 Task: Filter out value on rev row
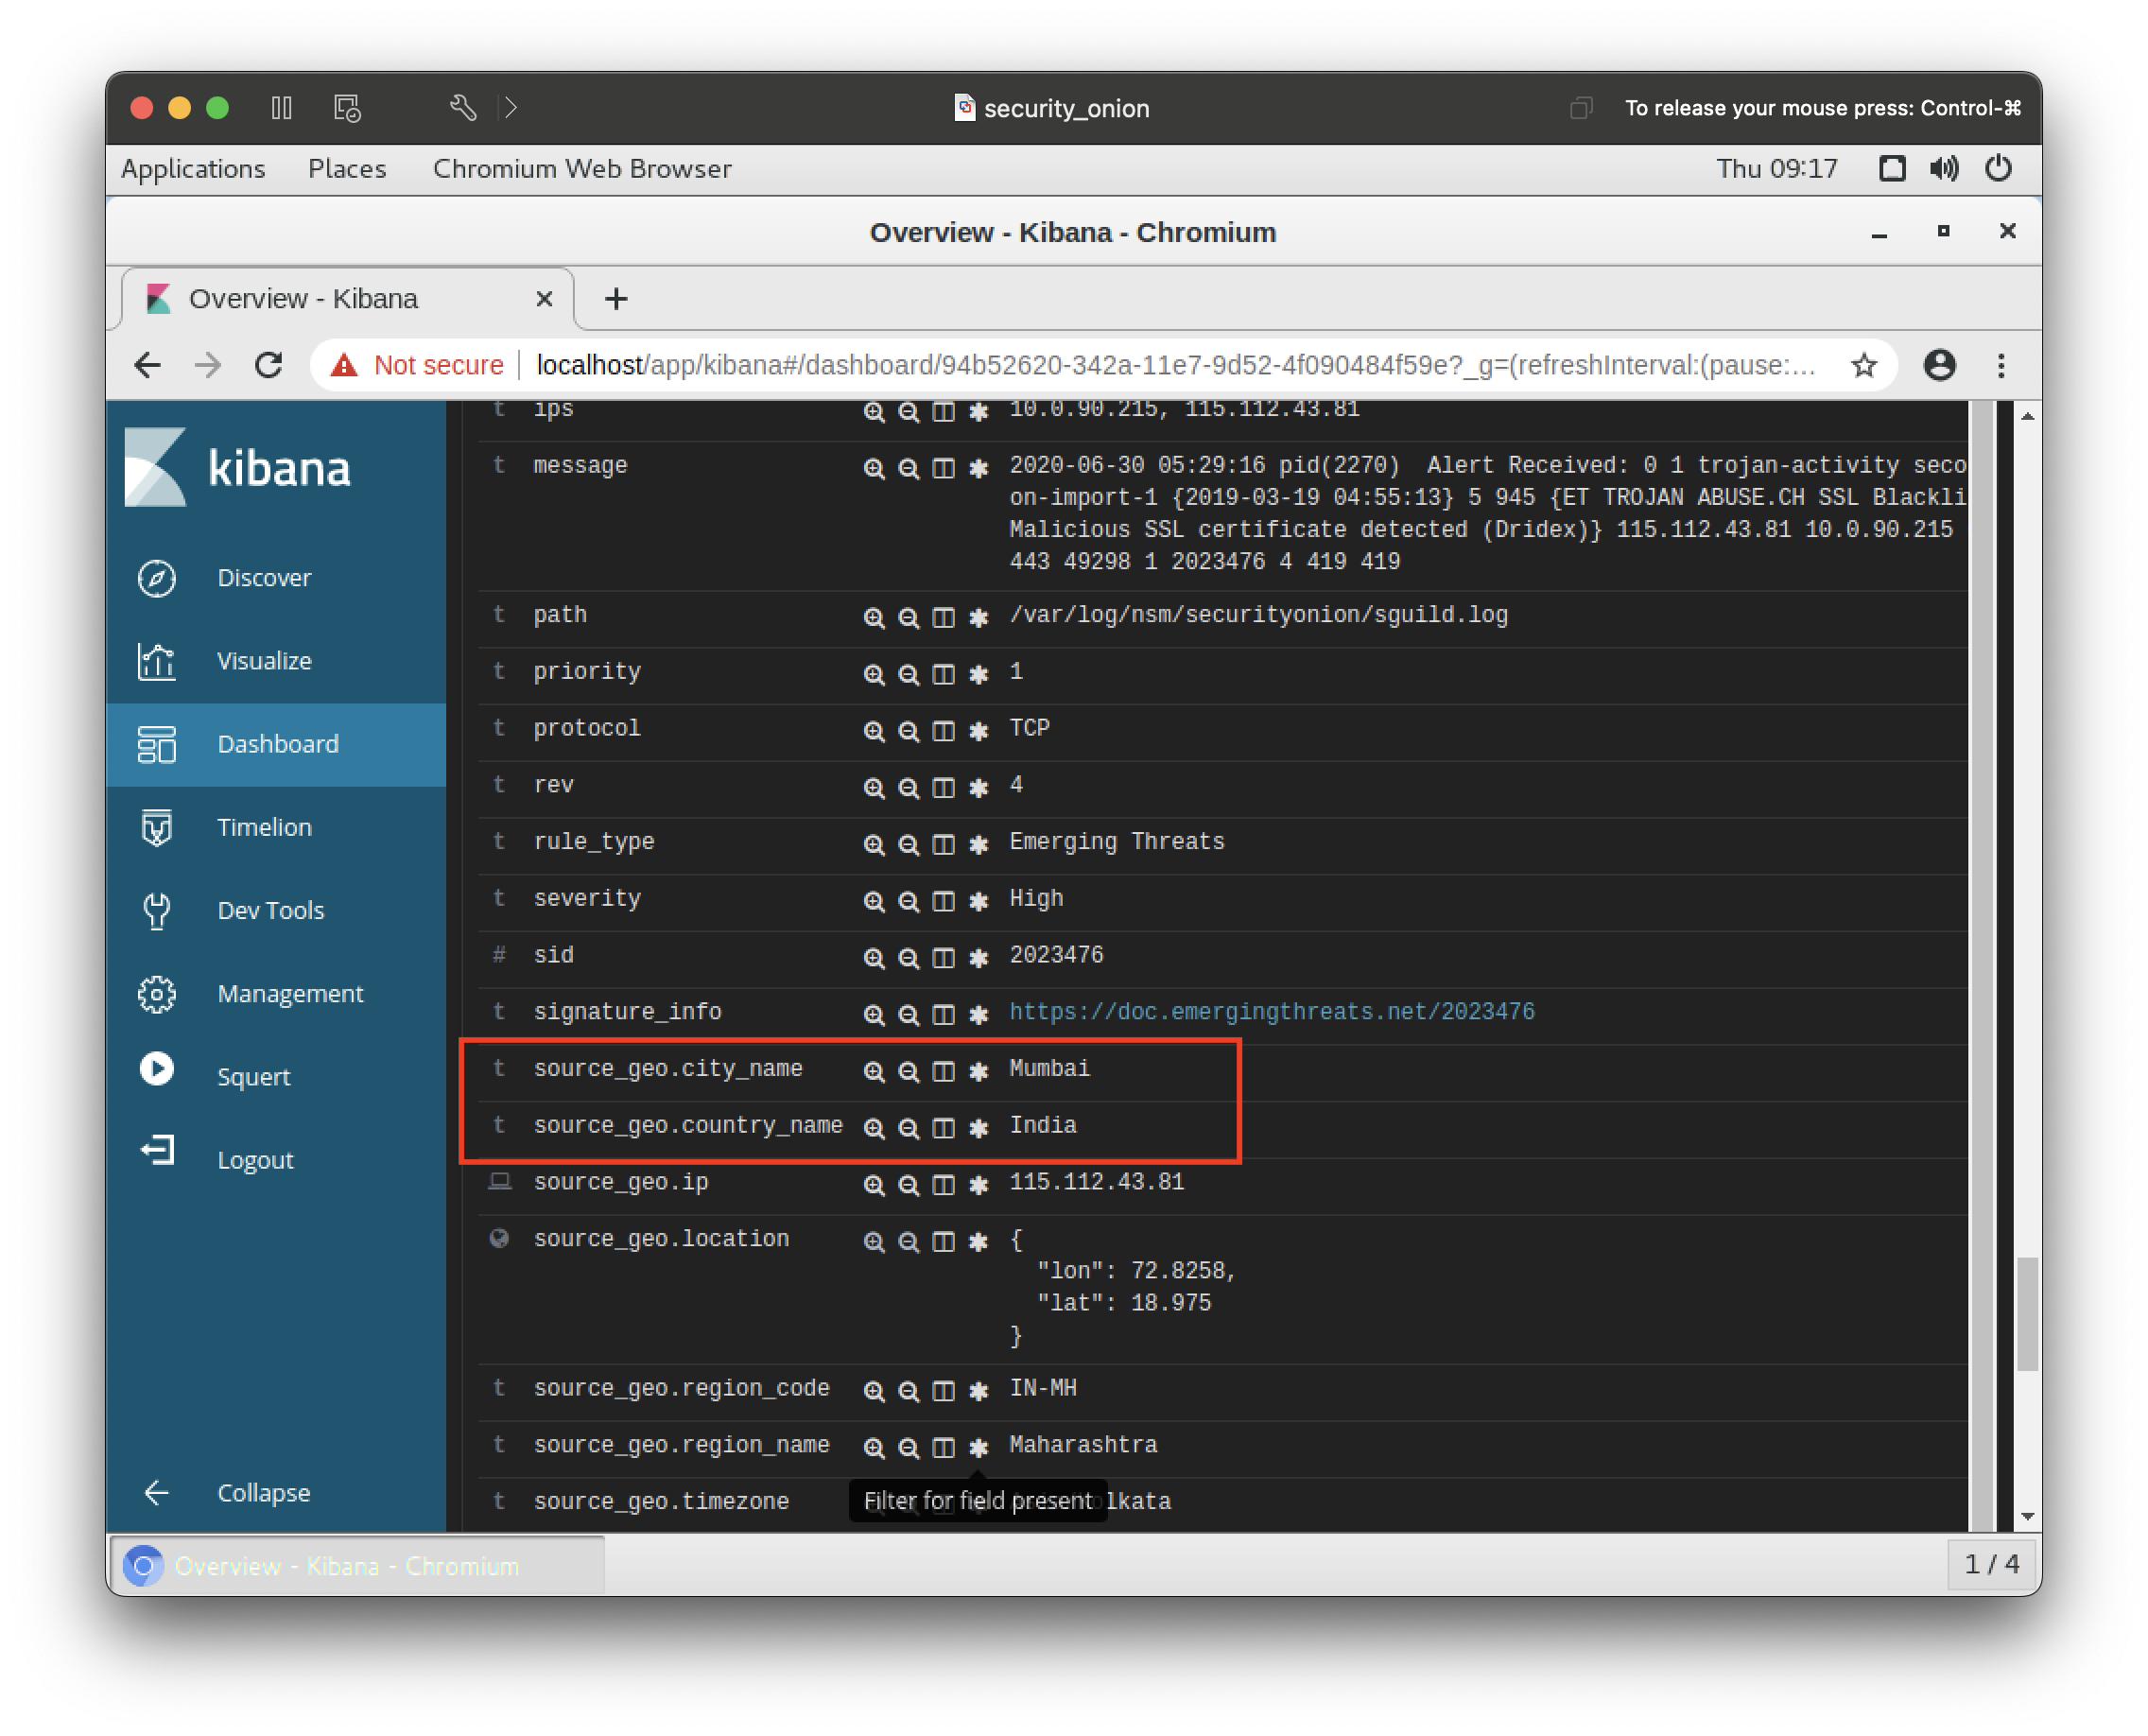[x=908, y=789]
